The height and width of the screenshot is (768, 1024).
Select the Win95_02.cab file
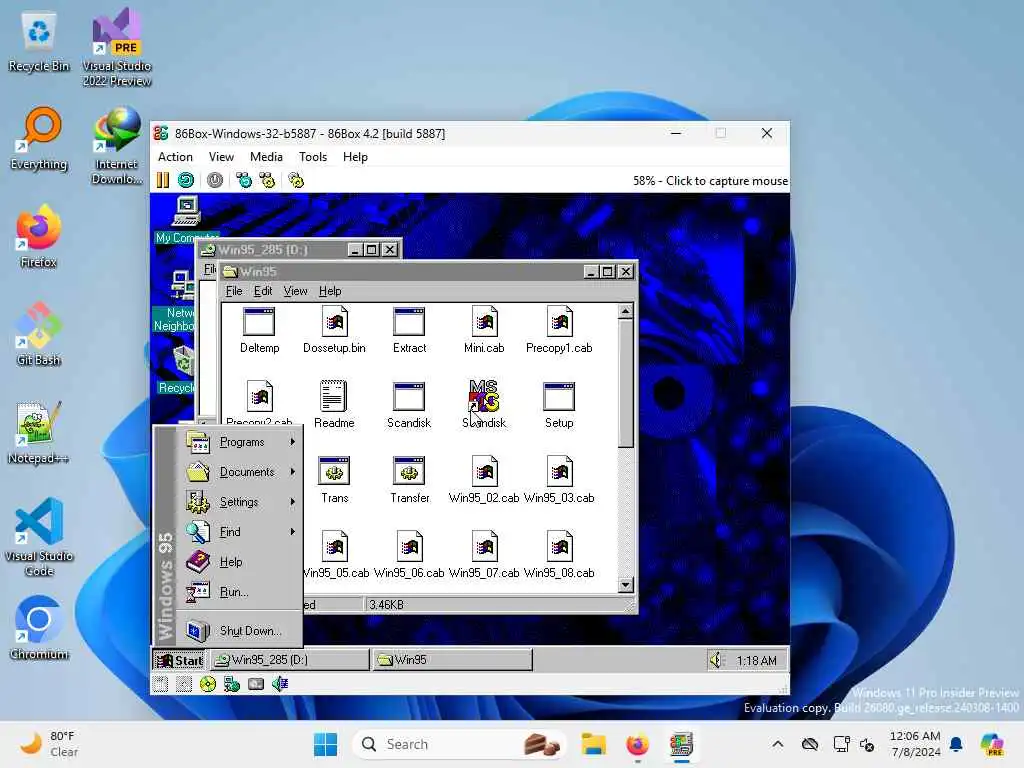pos(484,480)
